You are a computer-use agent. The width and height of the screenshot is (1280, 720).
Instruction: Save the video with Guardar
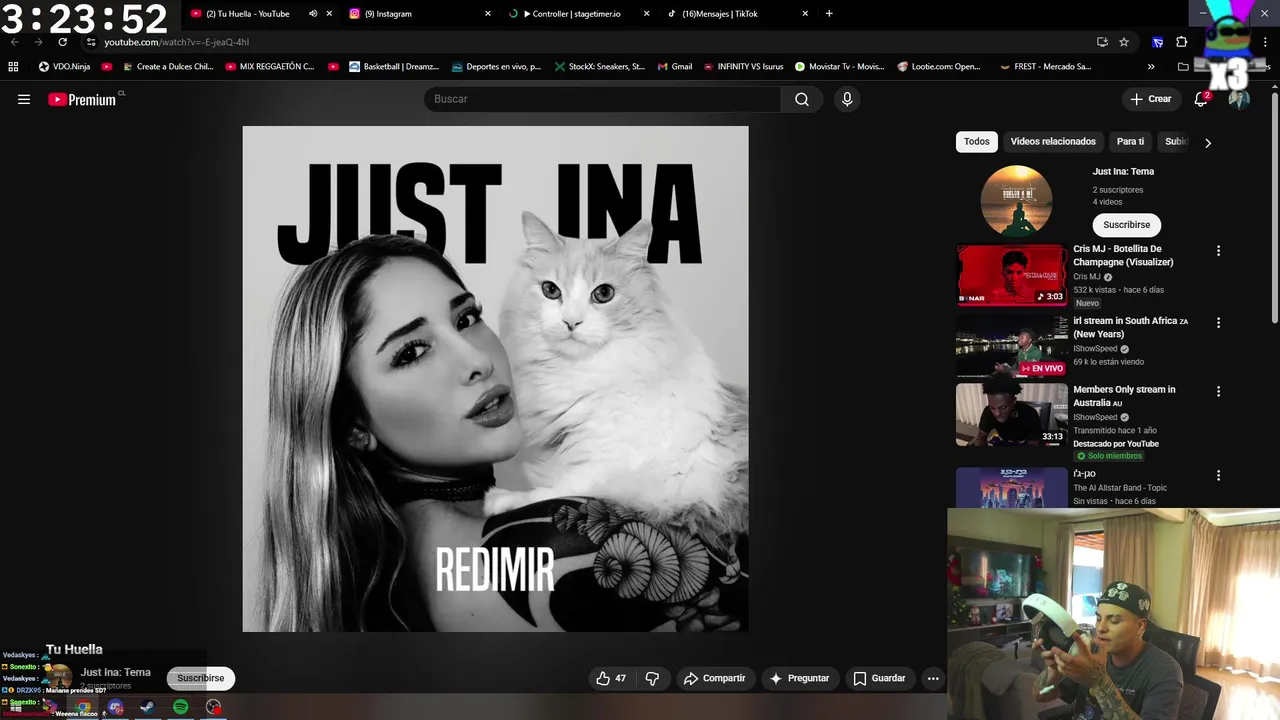coord(879,678)
